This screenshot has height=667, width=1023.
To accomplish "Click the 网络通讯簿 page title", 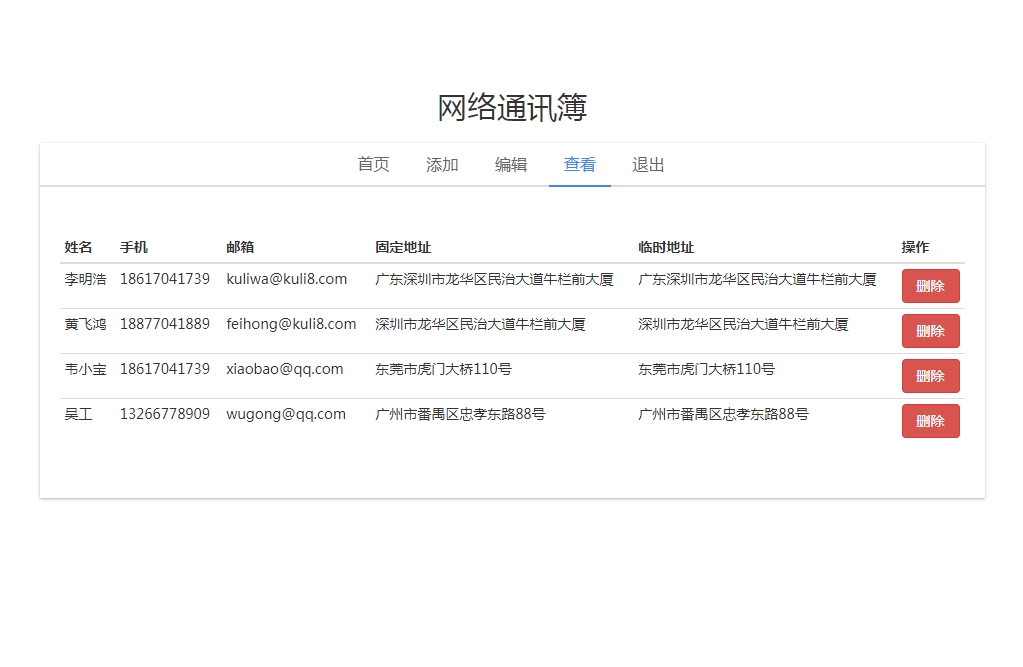I will tap(512, 108).
